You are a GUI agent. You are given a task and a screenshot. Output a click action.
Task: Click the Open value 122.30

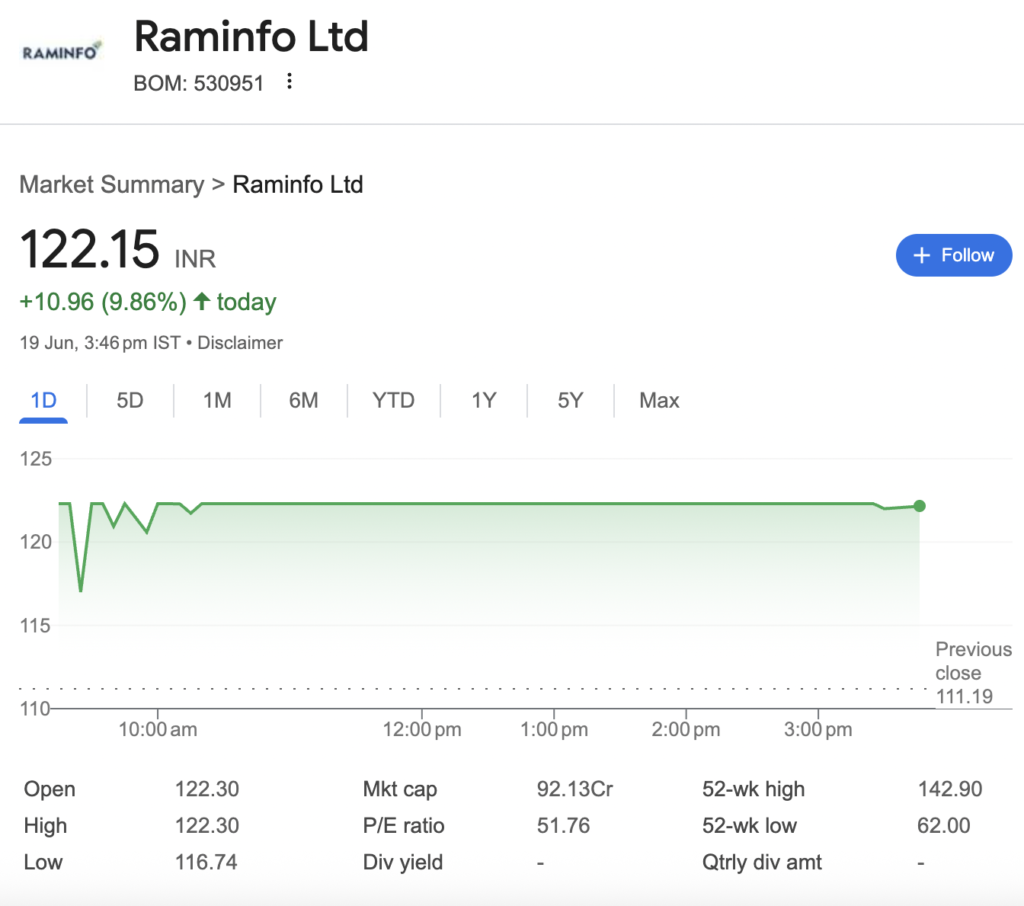tap(207, 789)
